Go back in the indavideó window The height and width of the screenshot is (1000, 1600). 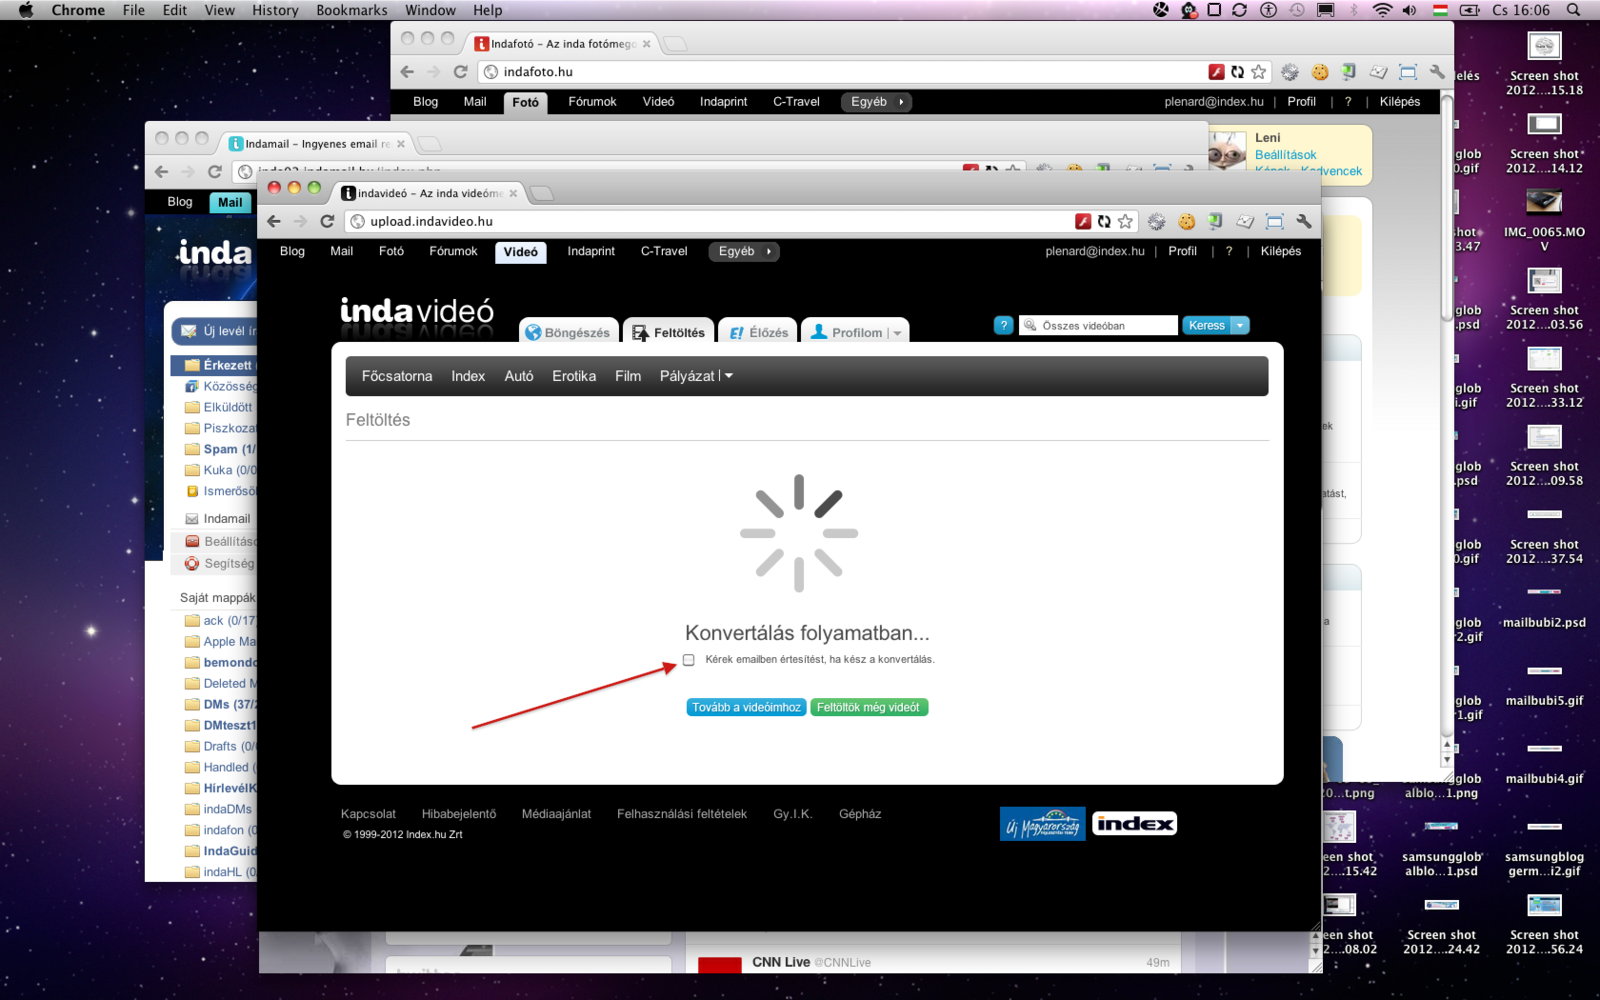point(274,221)
